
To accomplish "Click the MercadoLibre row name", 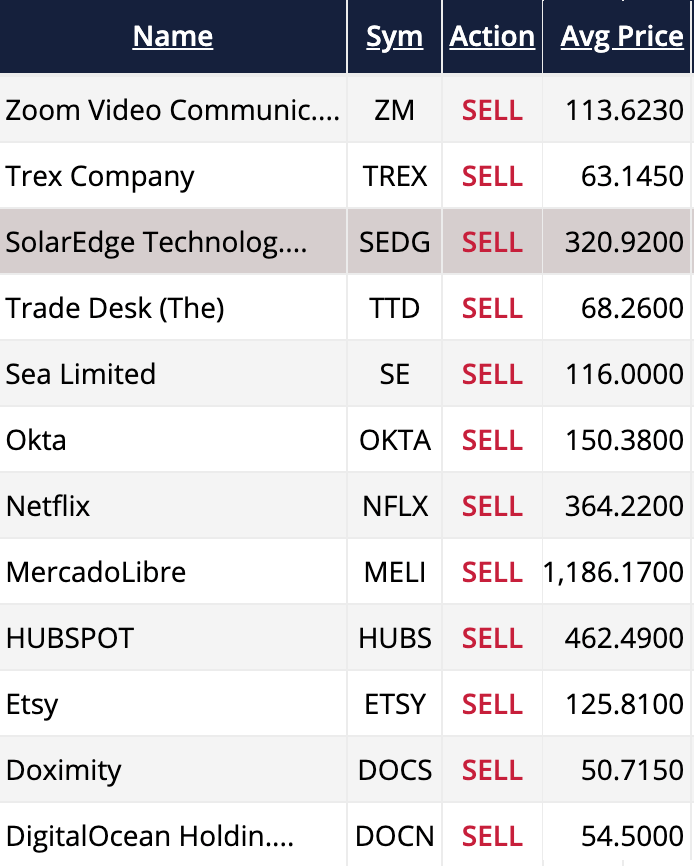I will coord(96,572).
